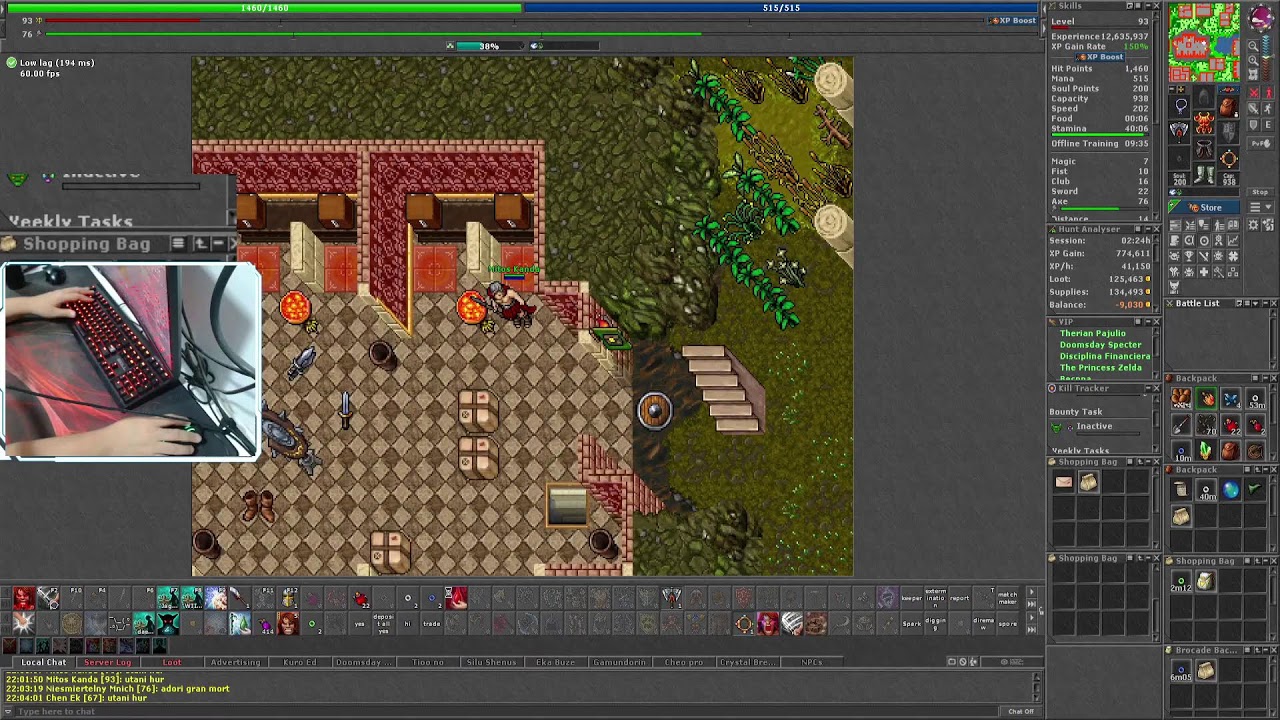Switch to the NPCs chat tab
This screenshot has height=720, width=1280.
pos(812,662)
